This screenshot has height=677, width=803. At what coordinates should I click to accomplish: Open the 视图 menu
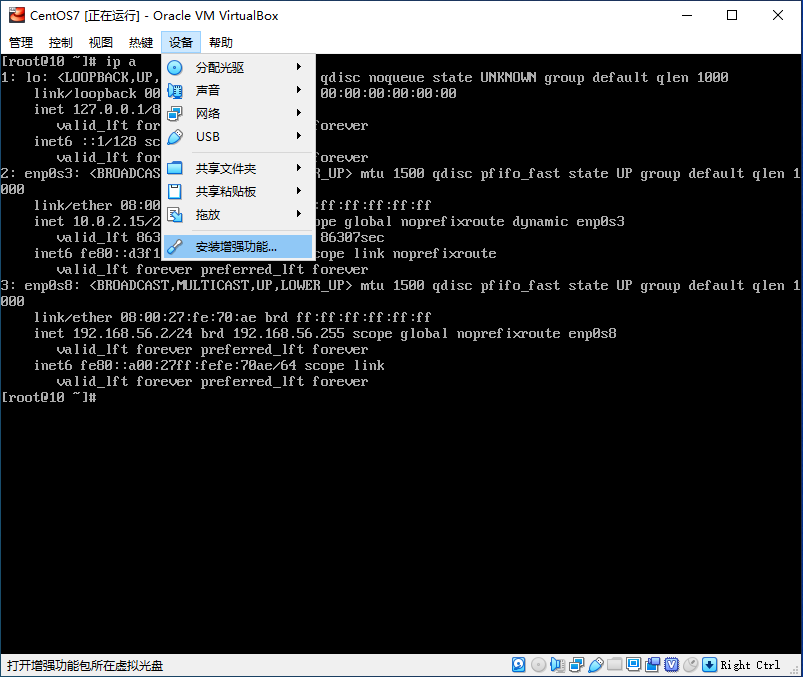click(100, 43)
